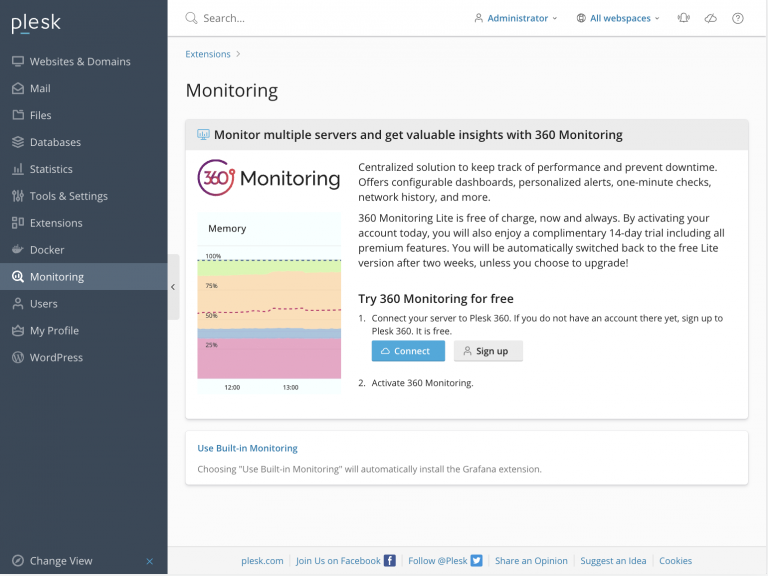The height and width of the screenshot is (576, 768).
Task: Click the Connect button
Action: click(x=408, y=351)
